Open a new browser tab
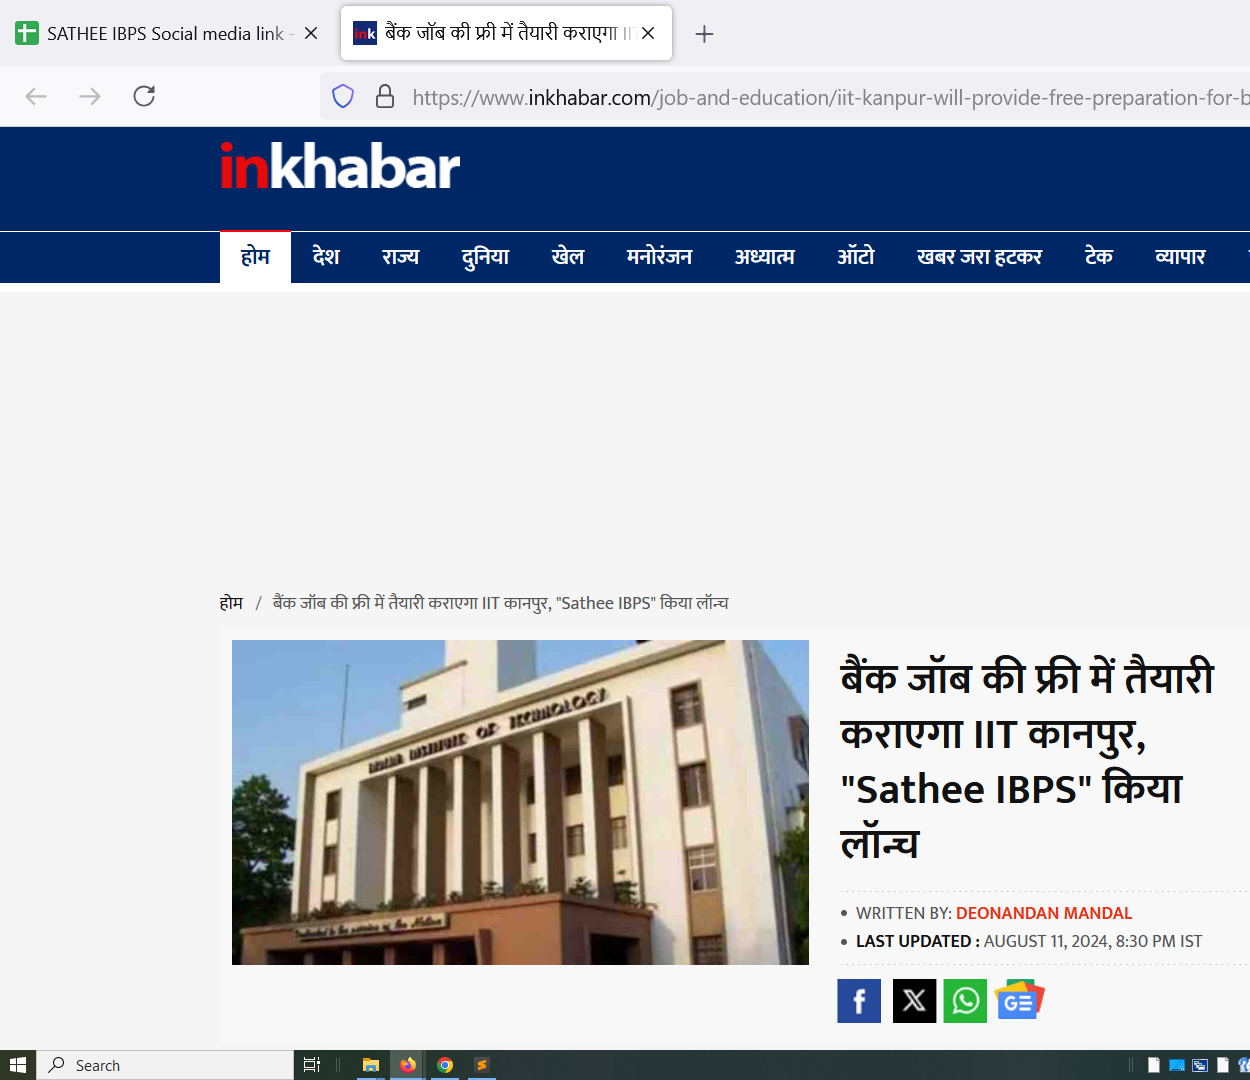Viewport: 1250px width, 1080px height. pos(704,34)
